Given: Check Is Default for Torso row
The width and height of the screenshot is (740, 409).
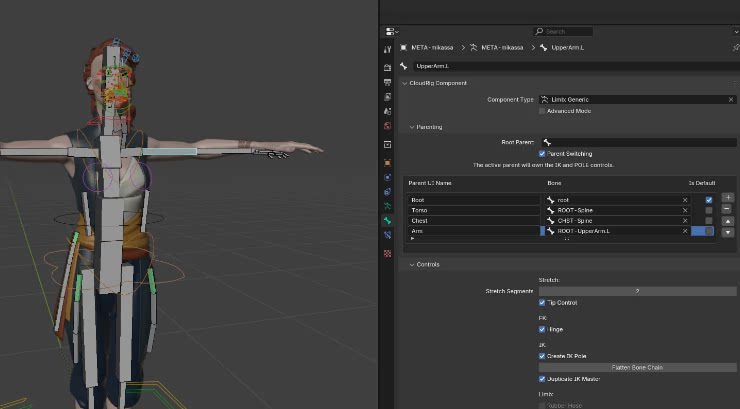Looking at the screenshot, I should [x=709, y=210].
